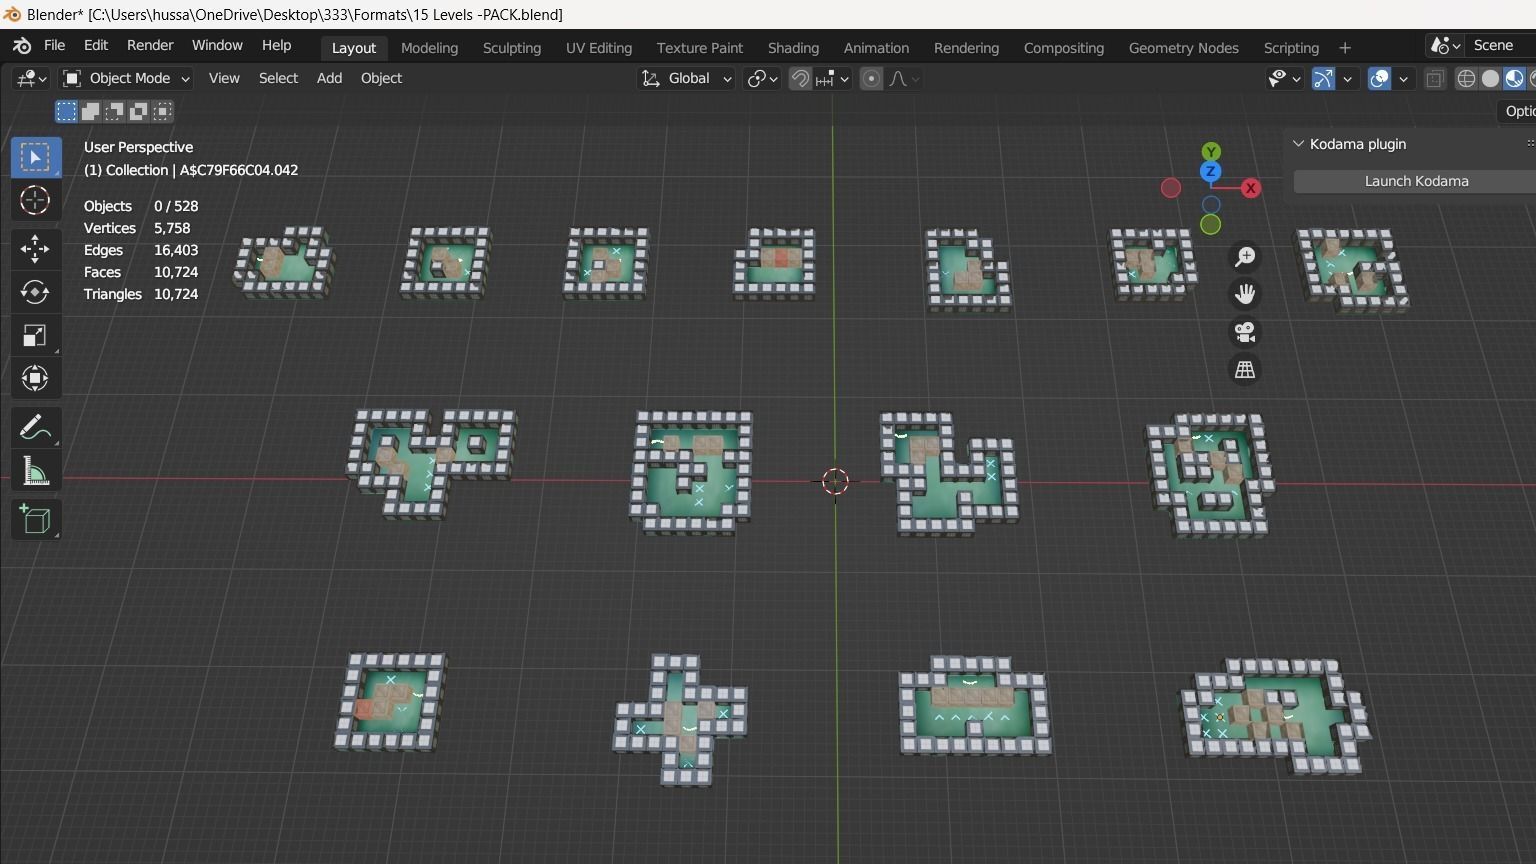The height and width of the screenshot is (864, 1536).
Task: Open the Edit menu
Action: [x=96, y=46]
